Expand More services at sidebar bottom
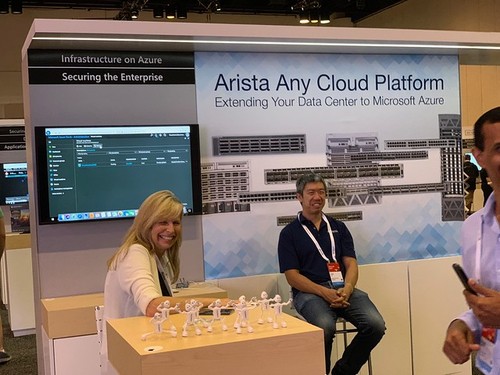The height and width of the screenshot is (375, 500). pos(58,194)
